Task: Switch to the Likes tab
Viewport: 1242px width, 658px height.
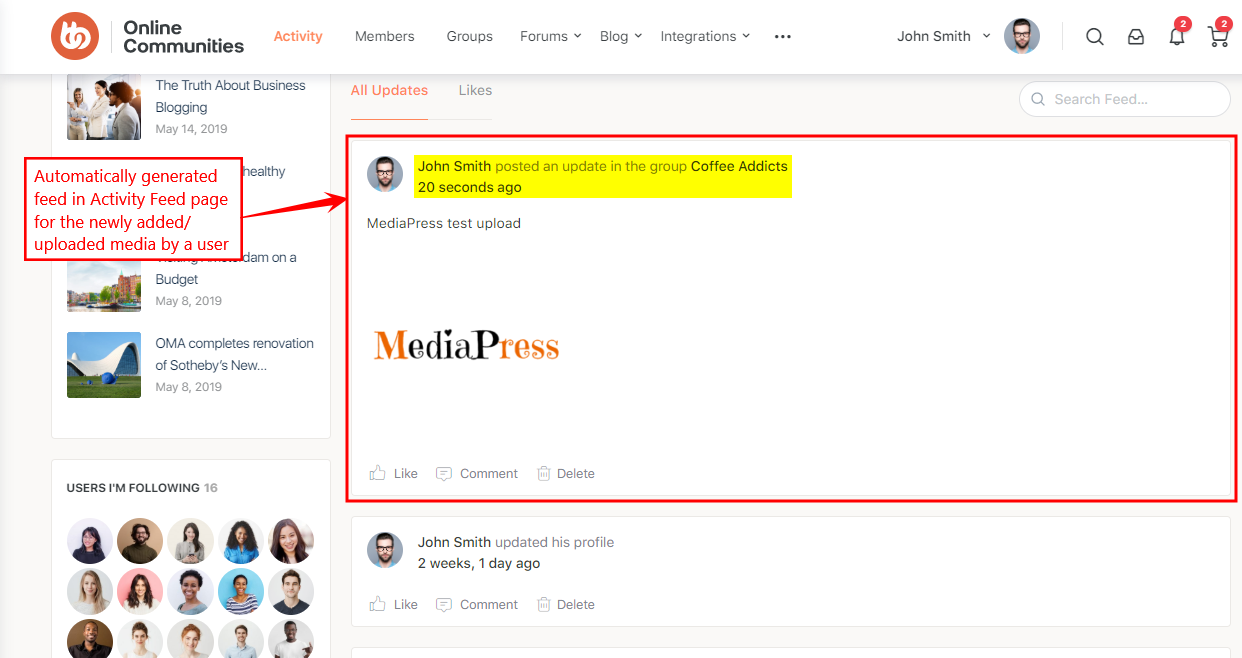Action: (x=475, y=90)
